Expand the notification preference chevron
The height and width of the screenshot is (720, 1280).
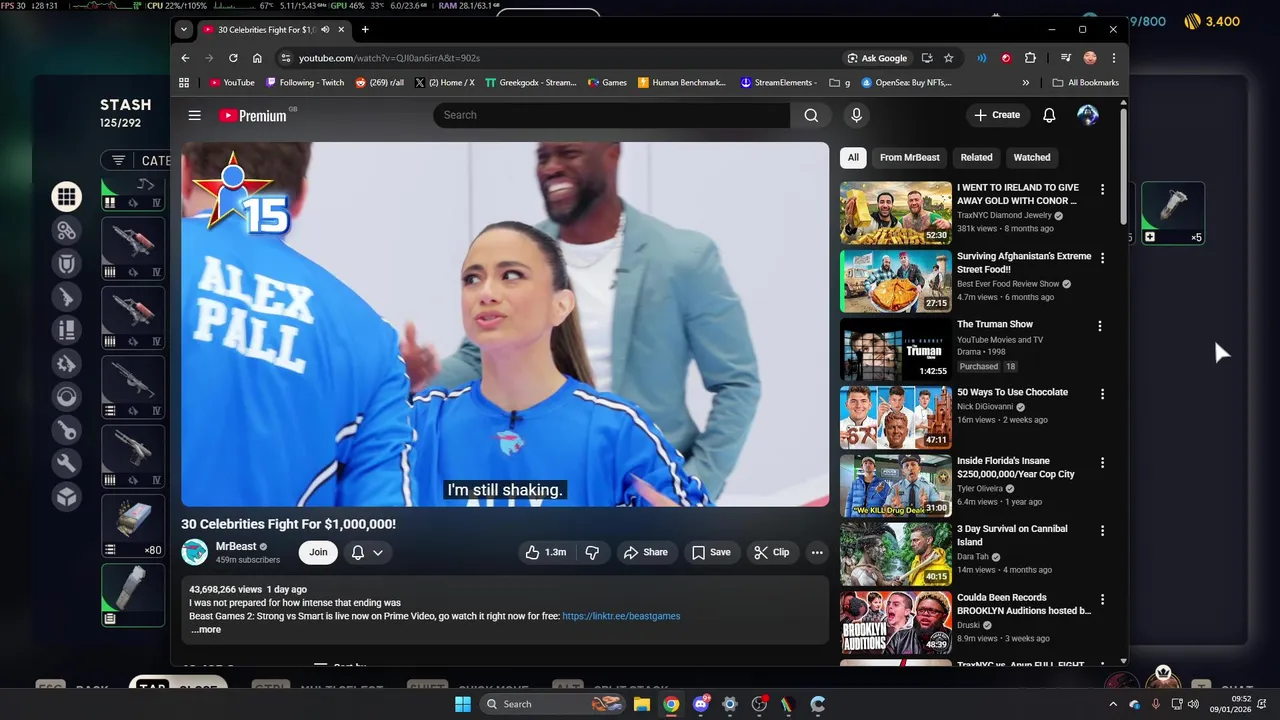(x=378, y=552)
